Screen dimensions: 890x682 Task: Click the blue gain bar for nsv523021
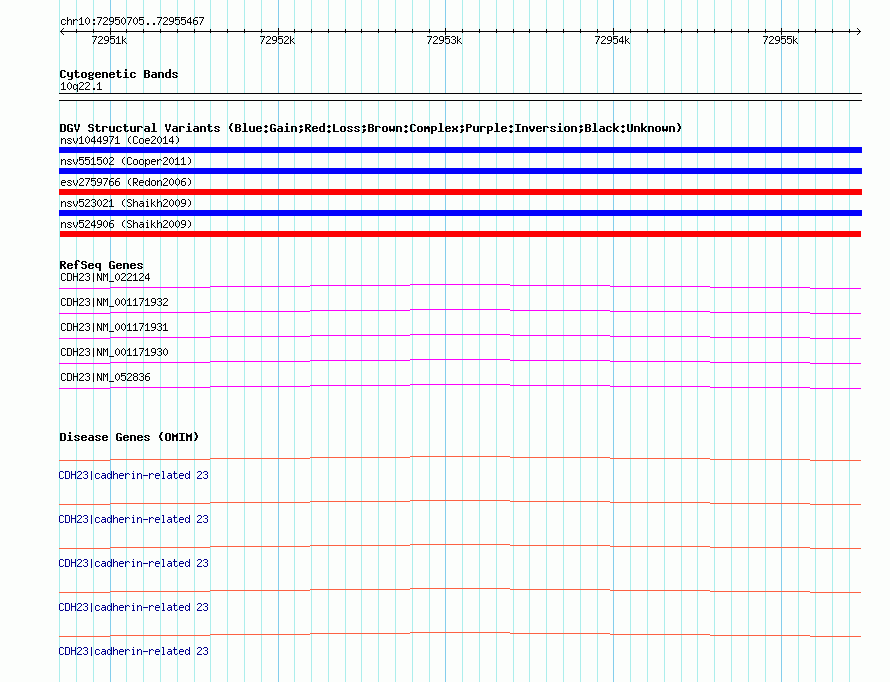point(460,213)
